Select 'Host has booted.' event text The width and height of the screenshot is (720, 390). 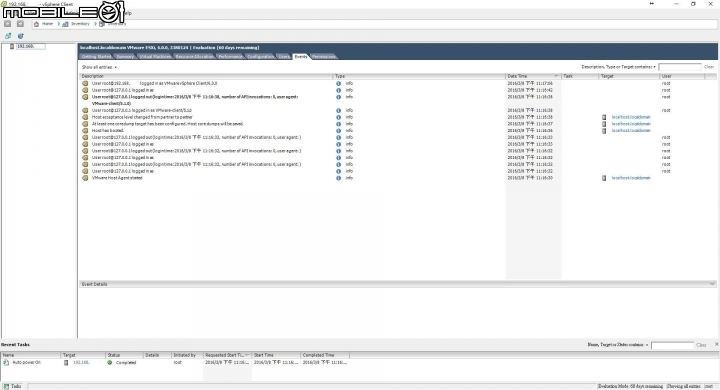point(108,131)
